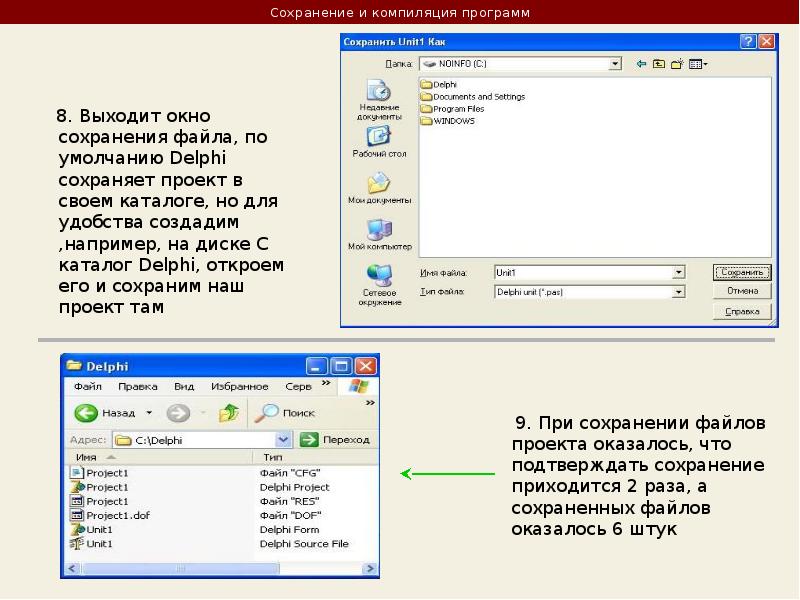Expand the file name dropdown list

678,272
